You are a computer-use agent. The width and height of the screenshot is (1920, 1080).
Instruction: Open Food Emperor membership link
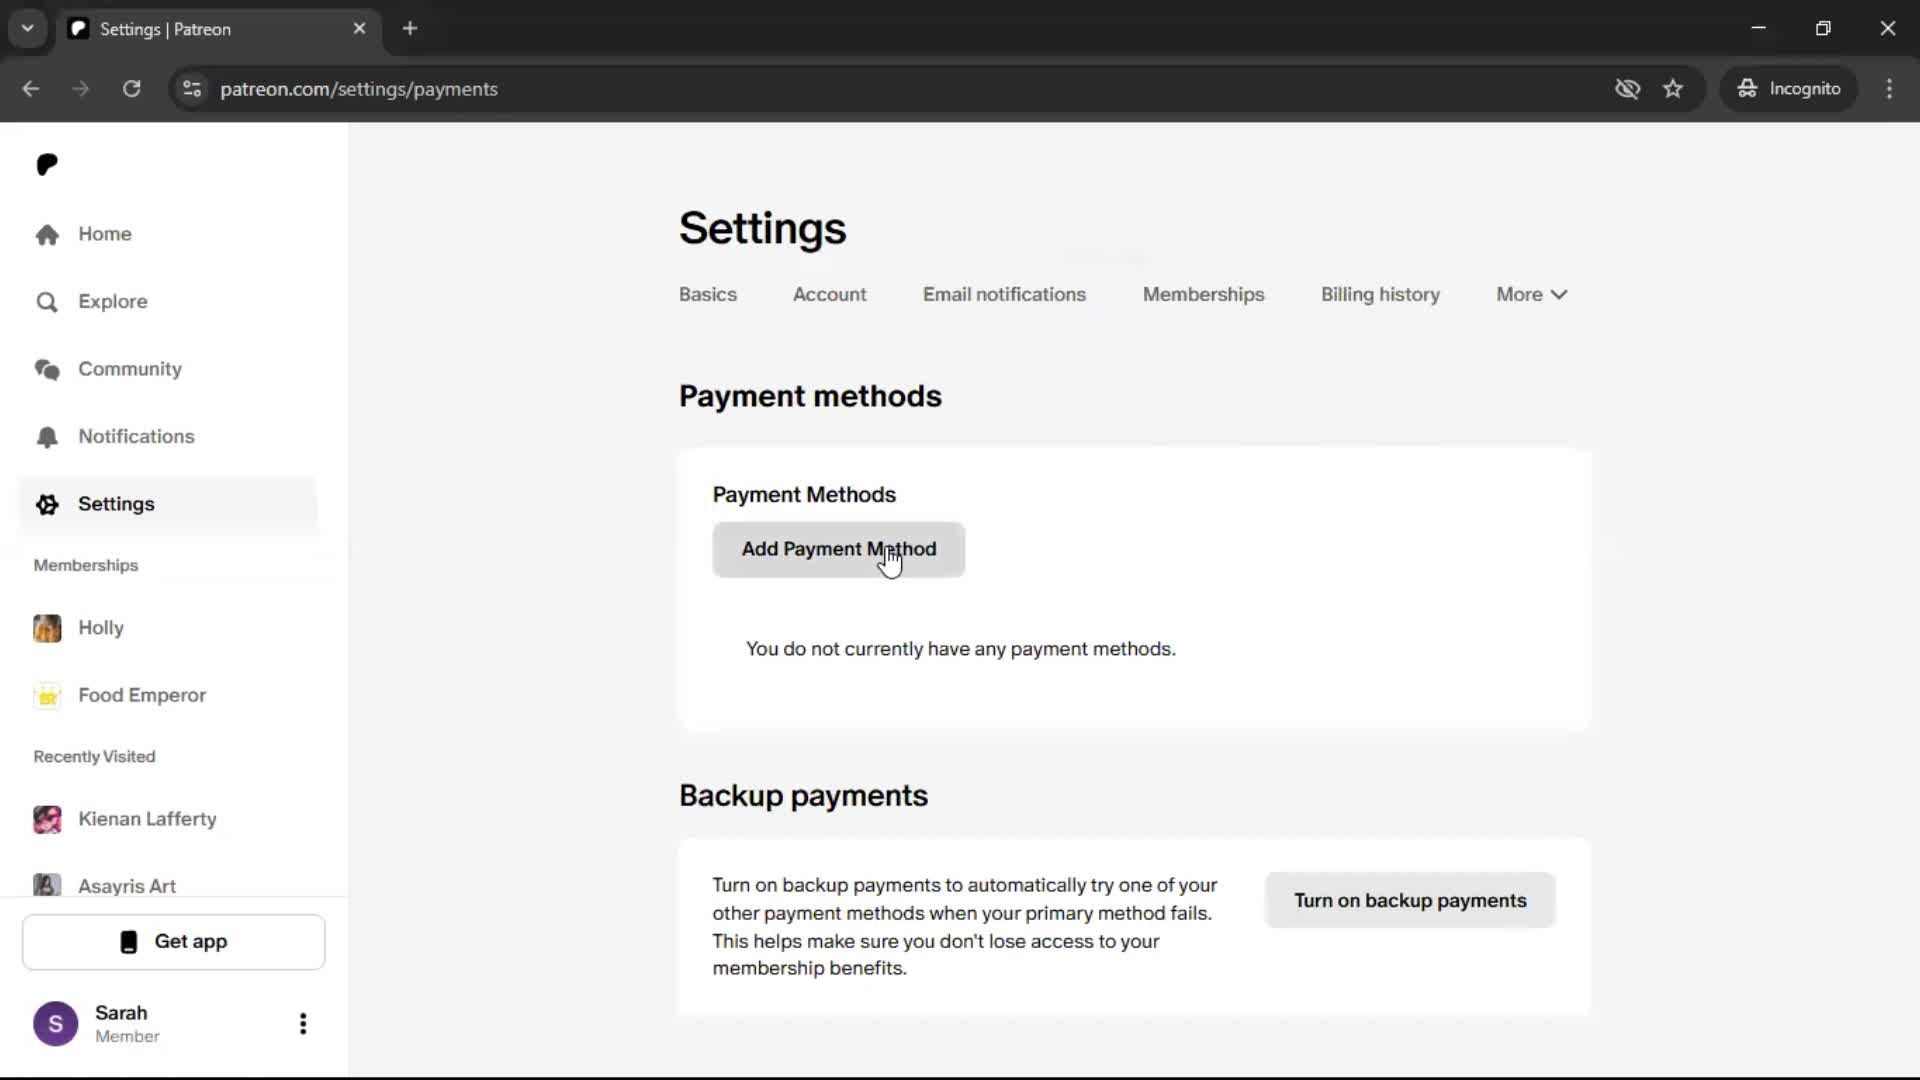(168, 695)
